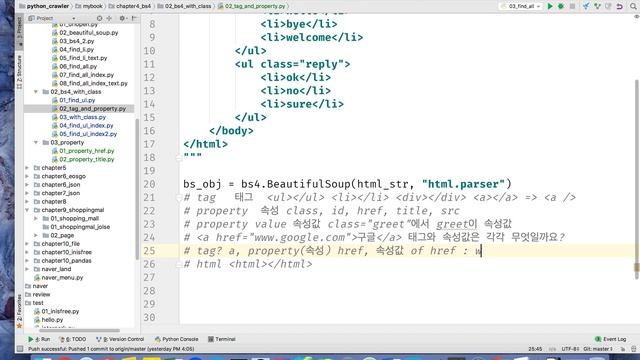Open the run configuration dropdown 03_find_all

point(521,6)
